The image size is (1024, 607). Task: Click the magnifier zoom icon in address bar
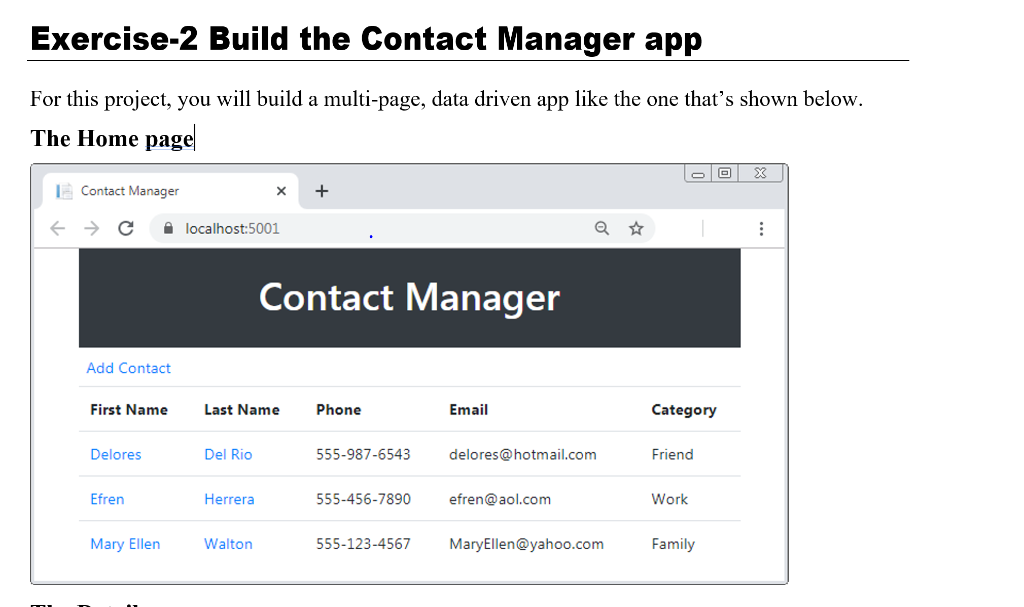(x=601, y=228)
